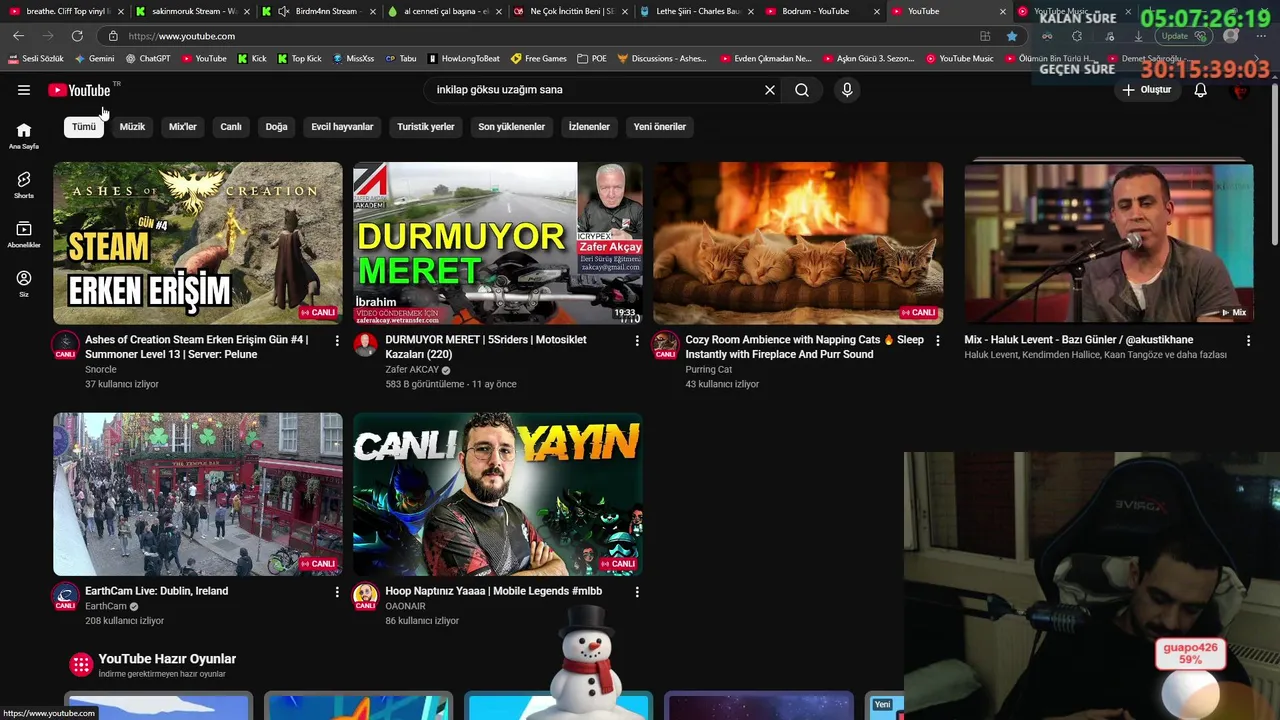This screenshot has width=1280, height=720.
Task: Select the Turistik yerler filter chip
Action: click(x=426, y=127)
